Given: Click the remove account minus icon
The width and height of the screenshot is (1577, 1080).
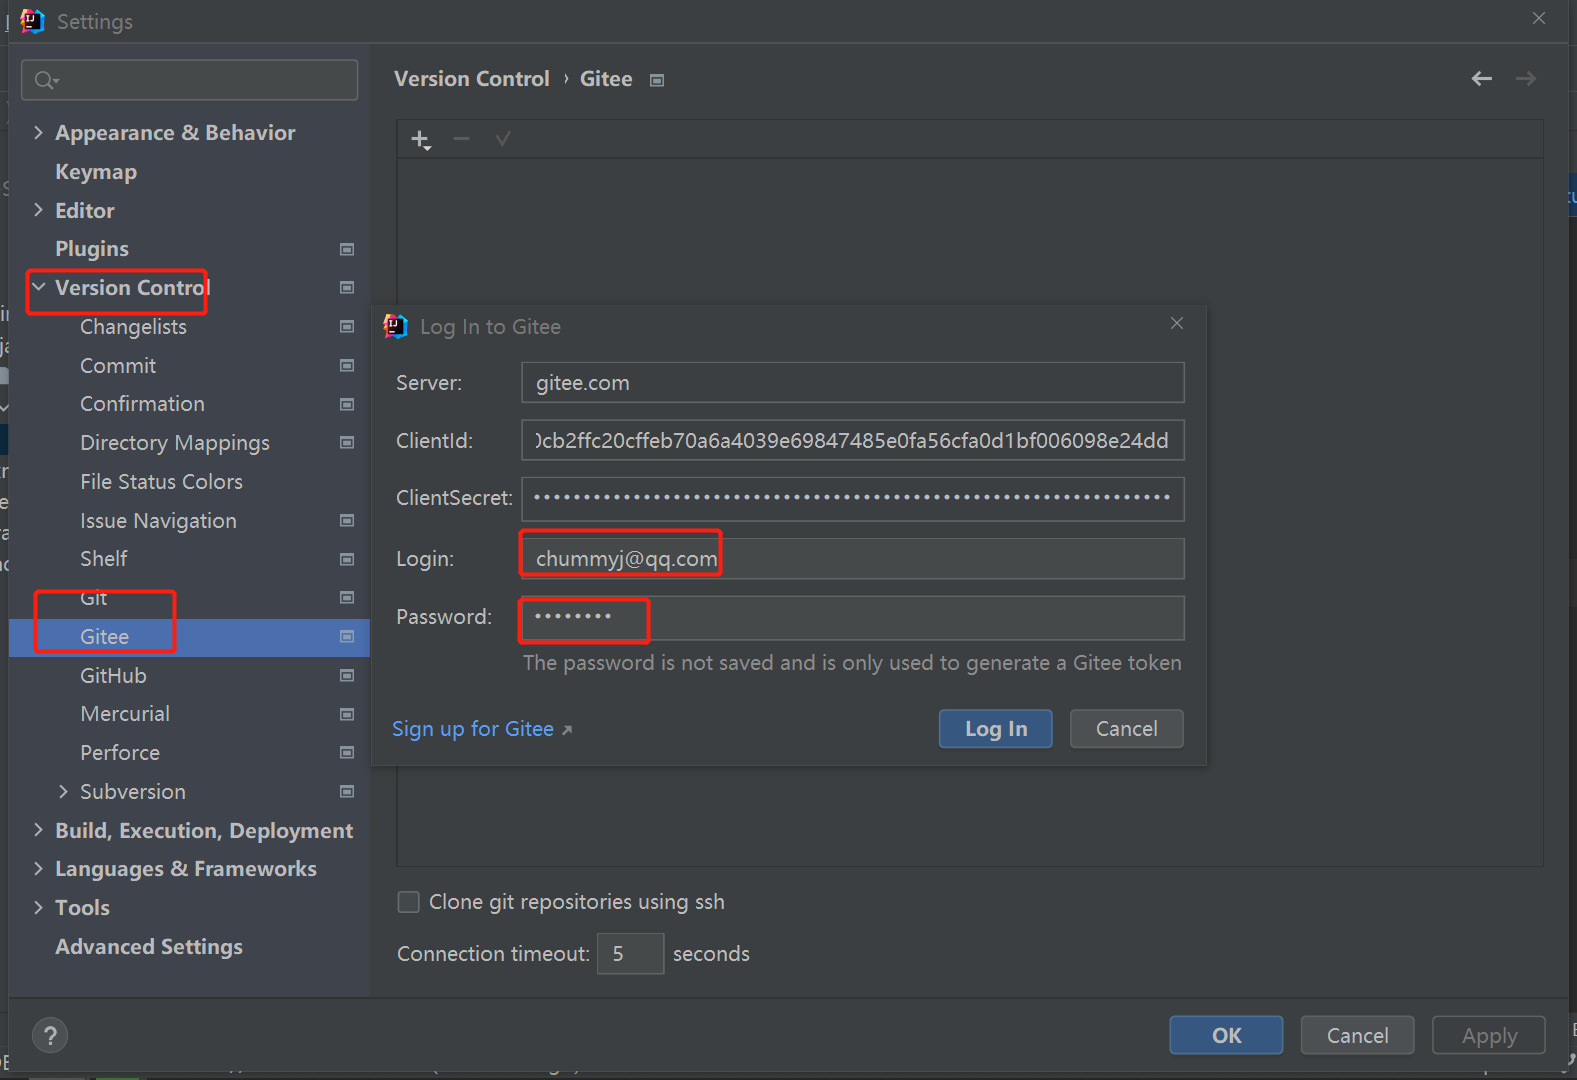Looking at the screenshot, I should point(461,139).
